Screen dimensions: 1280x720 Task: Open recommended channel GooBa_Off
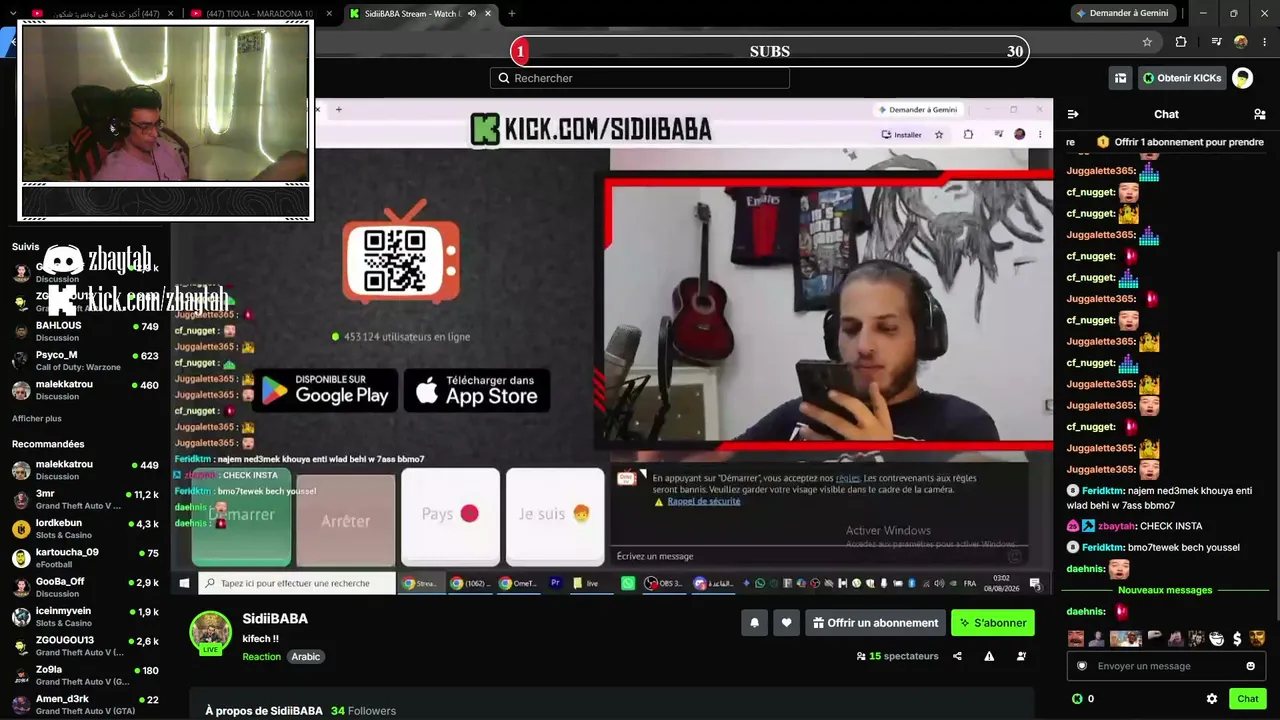pyautogui.click(x=85, y=587)
